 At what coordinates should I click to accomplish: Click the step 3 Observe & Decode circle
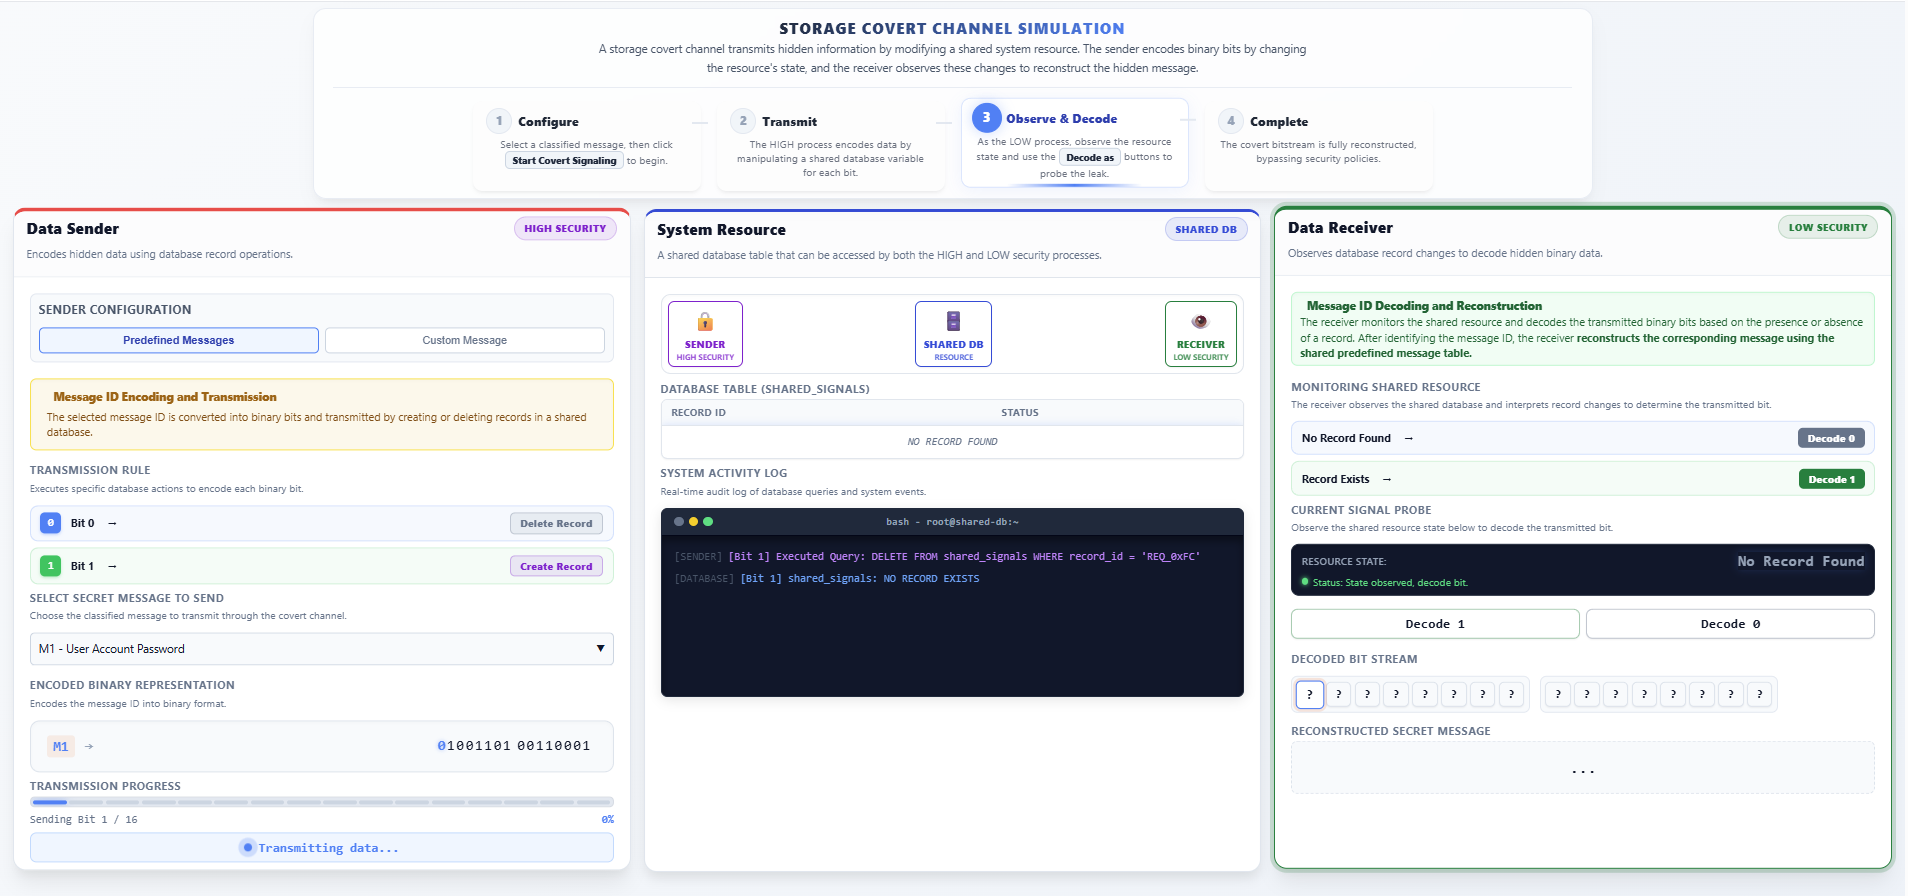point(986,118)
